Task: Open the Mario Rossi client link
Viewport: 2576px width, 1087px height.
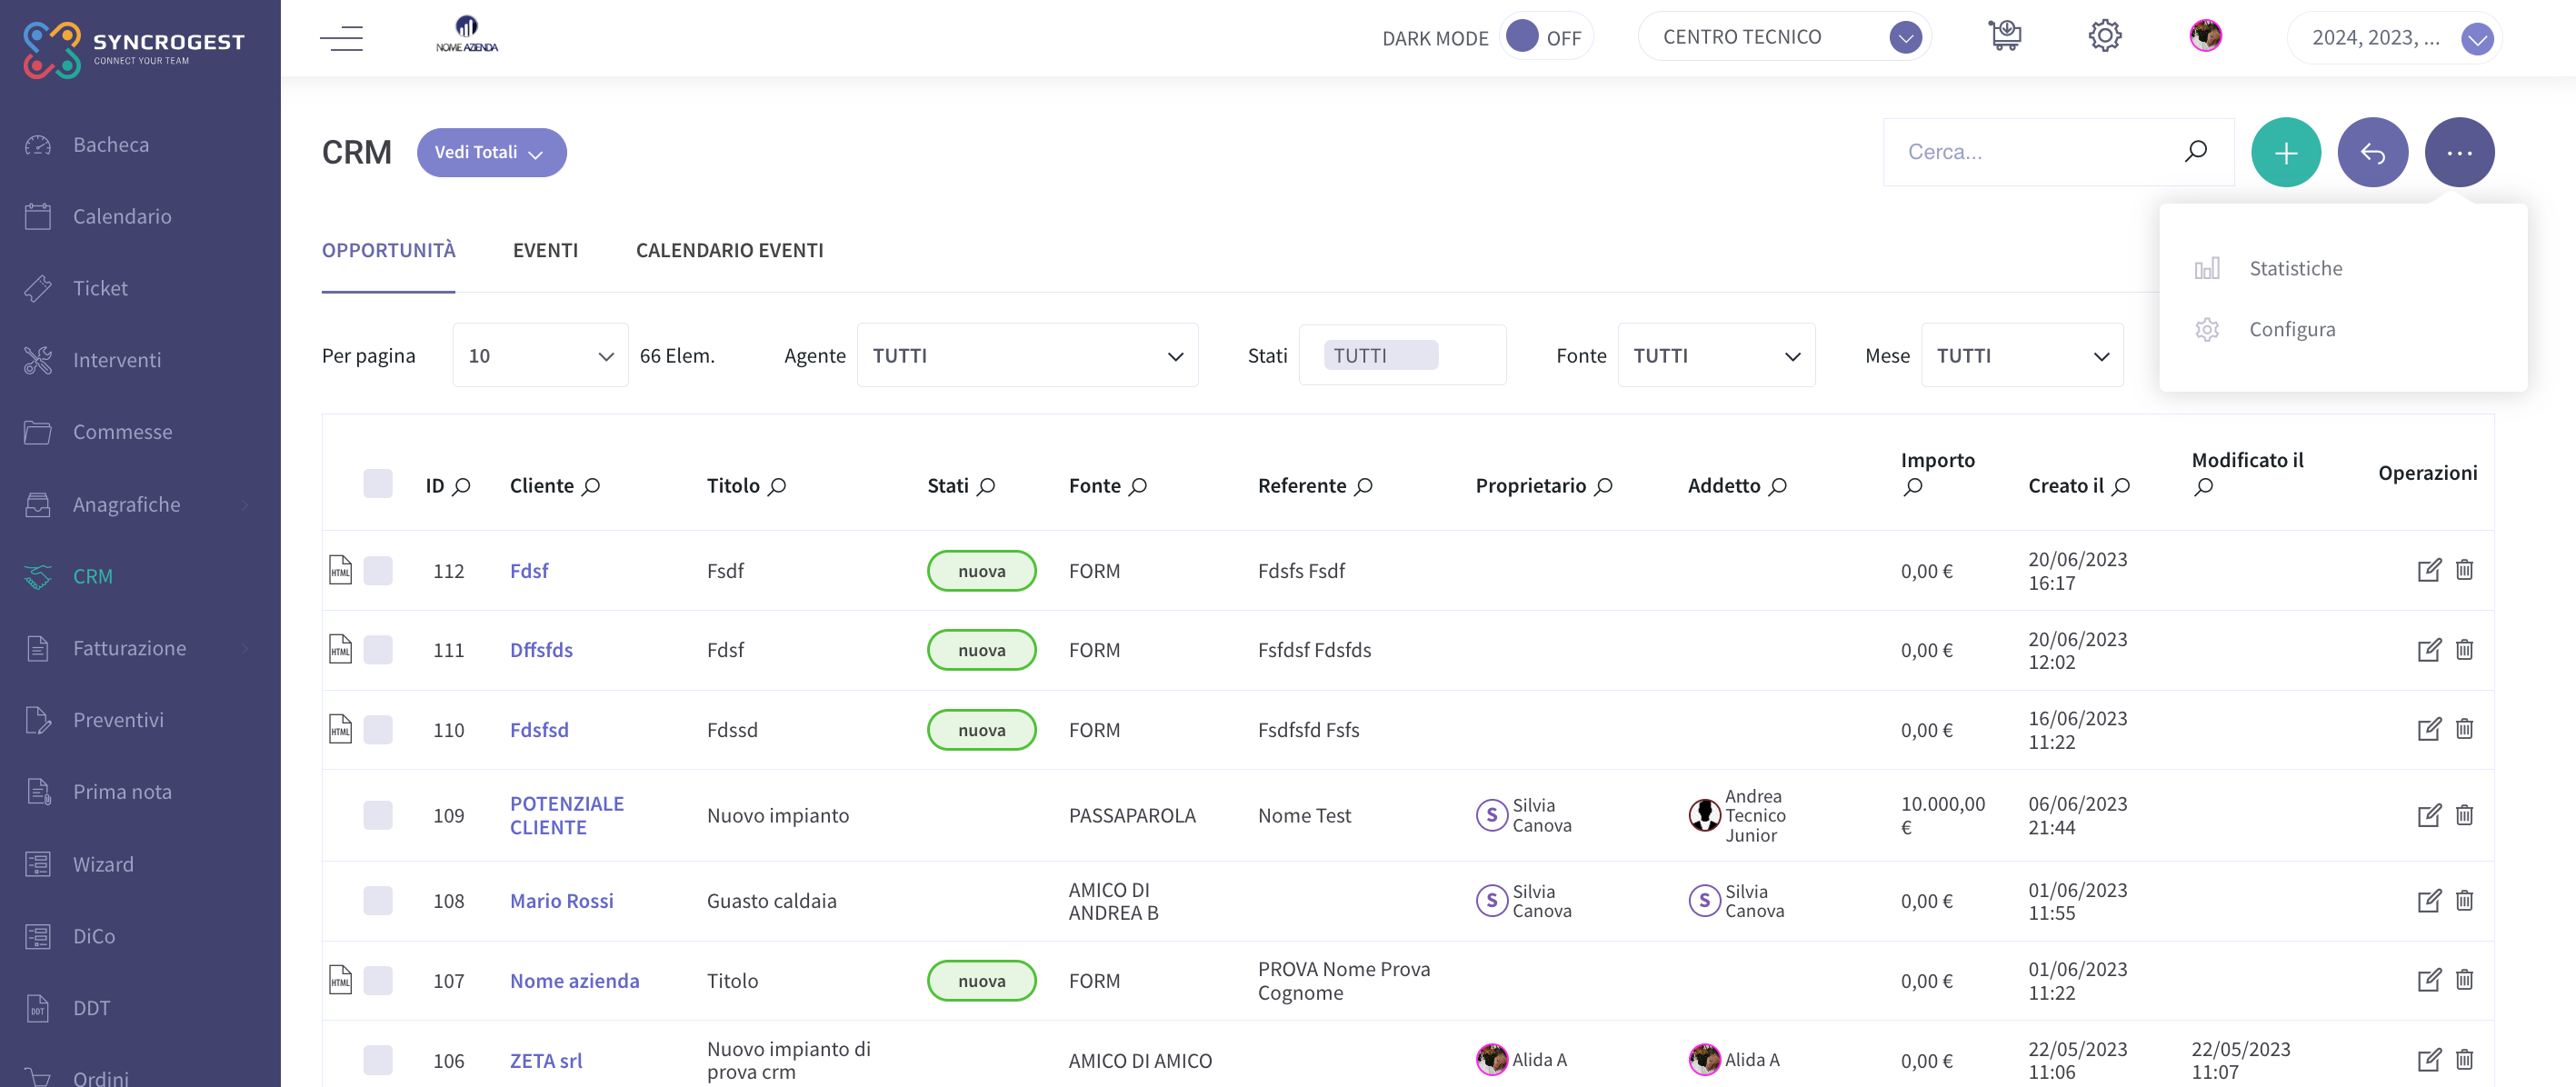Action: (561, 901)
